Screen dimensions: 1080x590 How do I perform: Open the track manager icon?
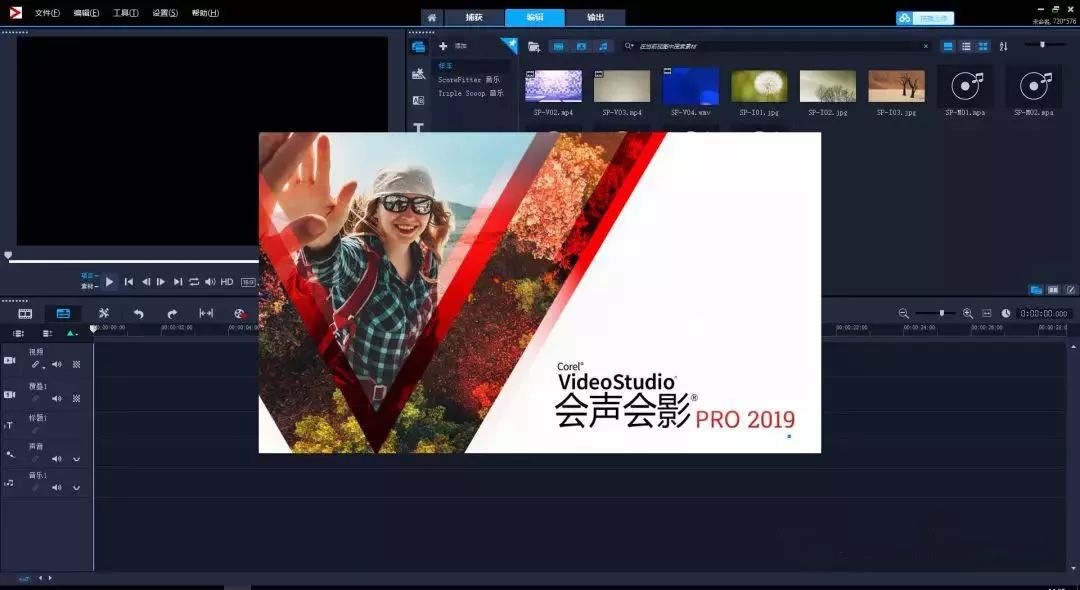pos(17,333)
